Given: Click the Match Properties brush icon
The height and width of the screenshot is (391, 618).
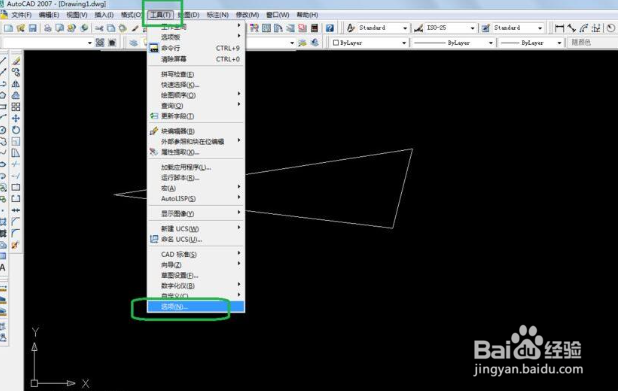Looking at the screenshot, I should (135, 28).
